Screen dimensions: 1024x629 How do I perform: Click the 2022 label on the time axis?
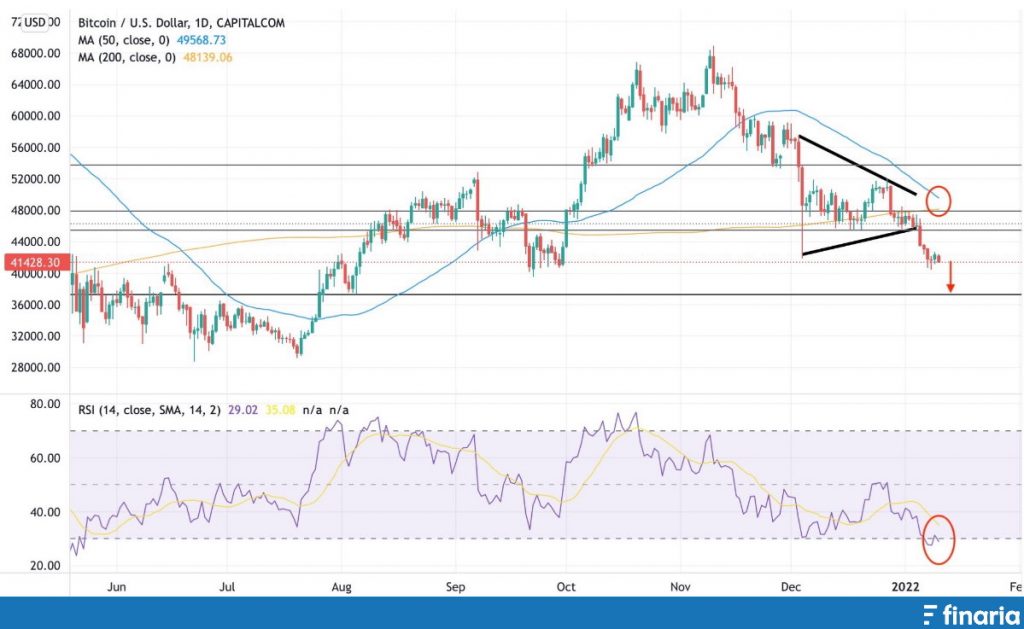coord(906,587)
